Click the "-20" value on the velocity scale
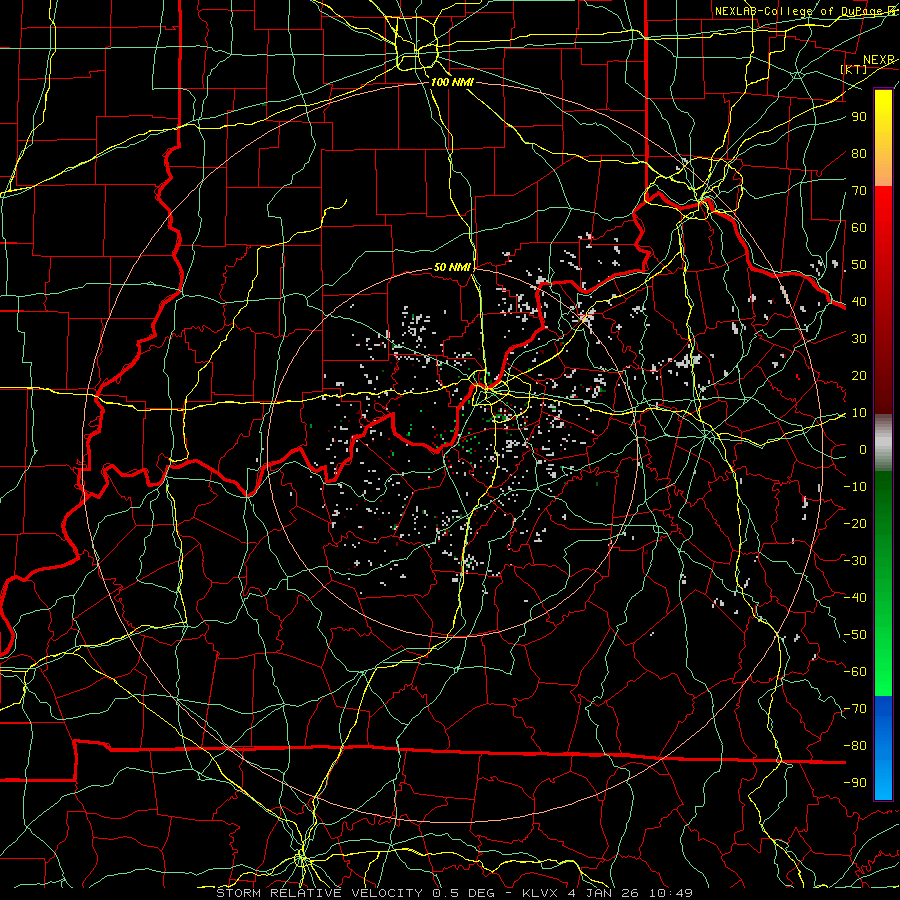 pos(855,524)
